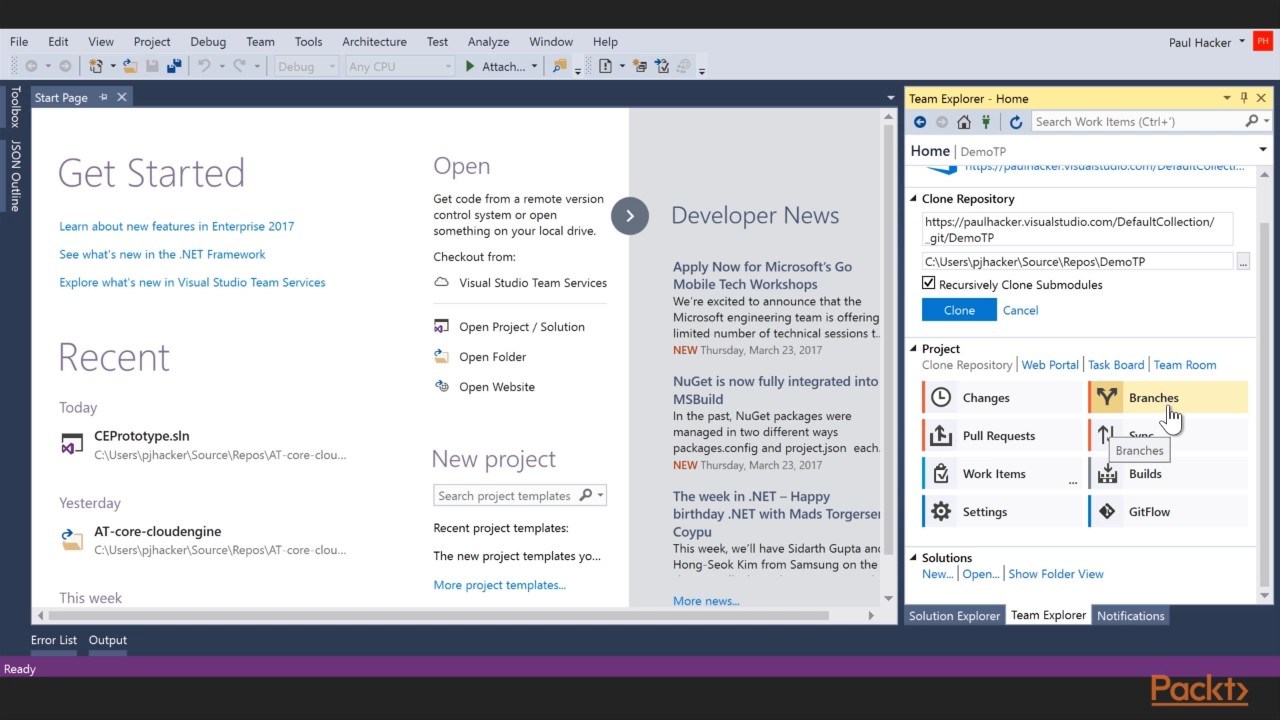Click the Find in Files toolbar icon

[559, 66]
